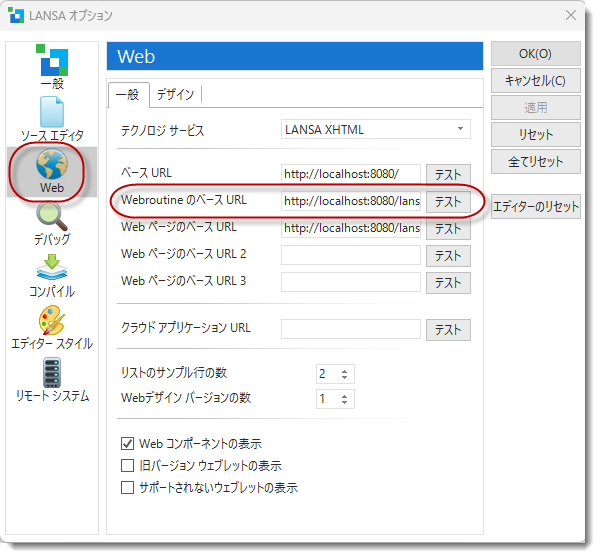
Task: Click the OK(O) button
Action: click(x=536, y=54)
